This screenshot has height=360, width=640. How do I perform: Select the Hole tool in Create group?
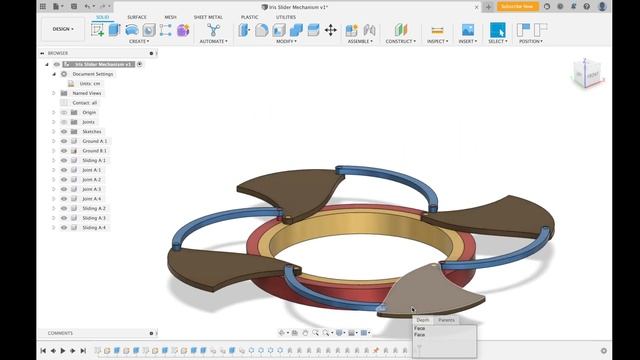tap(149, 30)
